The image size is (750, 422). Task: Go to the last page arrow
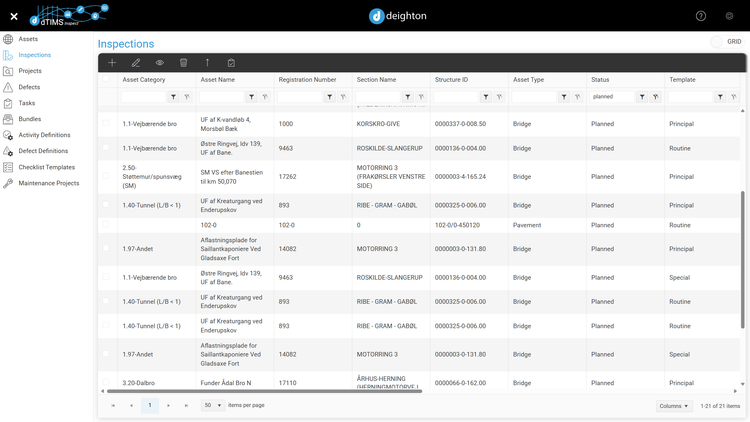point(187,405)
